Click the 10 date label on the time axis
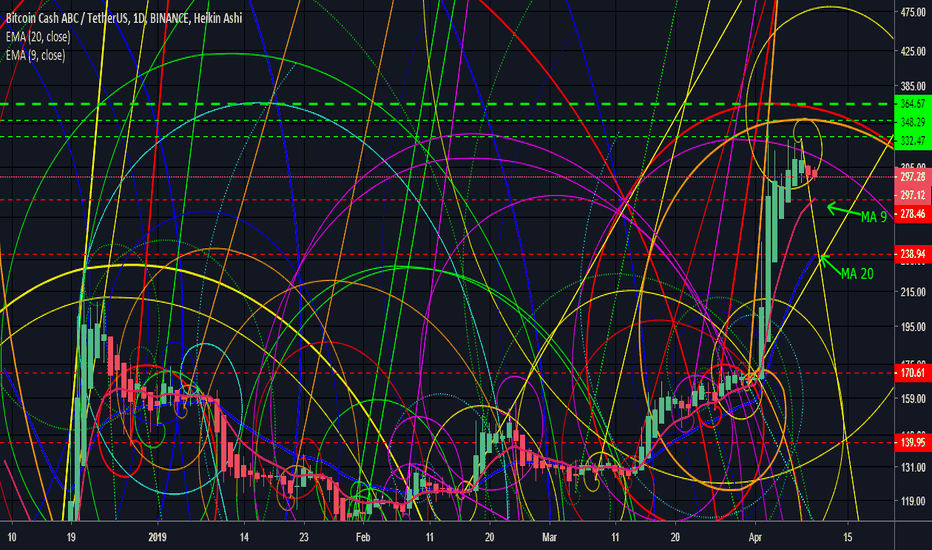Image resolution: width=932 pixels, height=550 pixels. tap(11, 537)
